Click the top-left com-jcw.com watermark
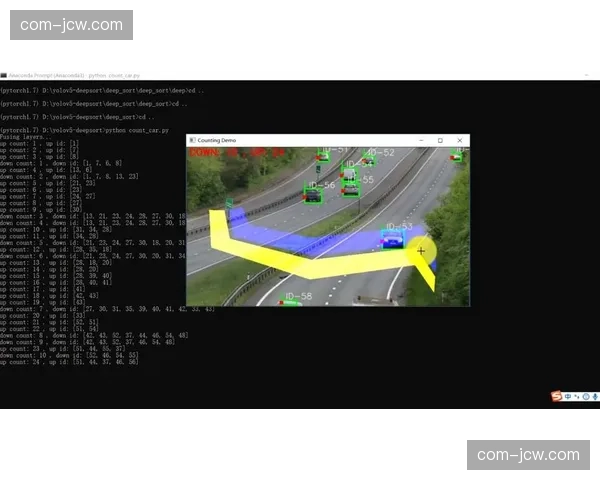 pyautogui.click(x=72, y=25)
